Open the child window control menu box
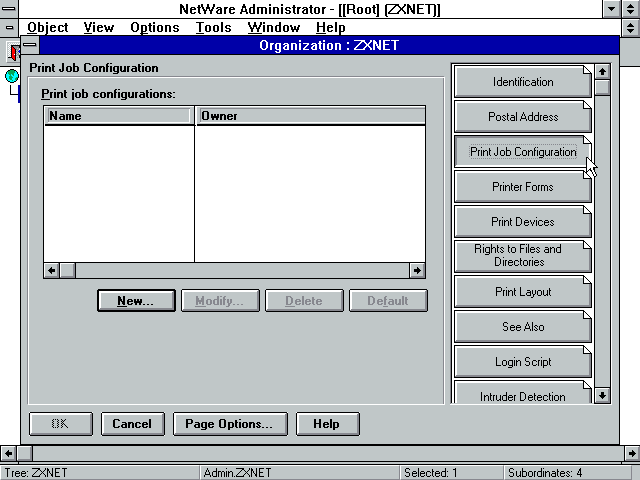This screenshot has width=640, height=480. [9, 27]
